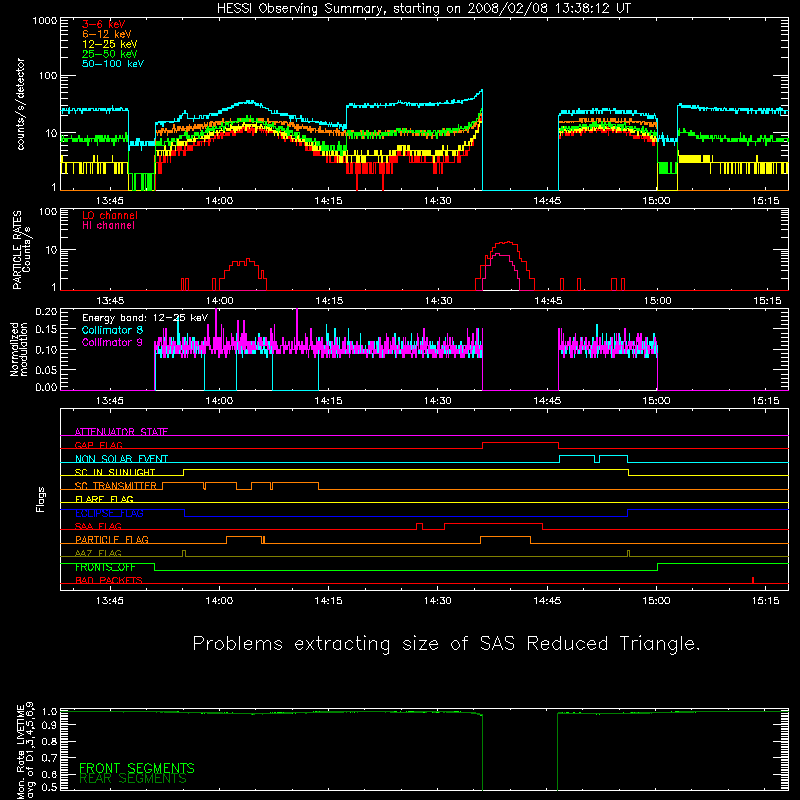This screenshot has width=800, height=800.
Task: Click the red bad packets spike marker
Action: click(753, 580)
